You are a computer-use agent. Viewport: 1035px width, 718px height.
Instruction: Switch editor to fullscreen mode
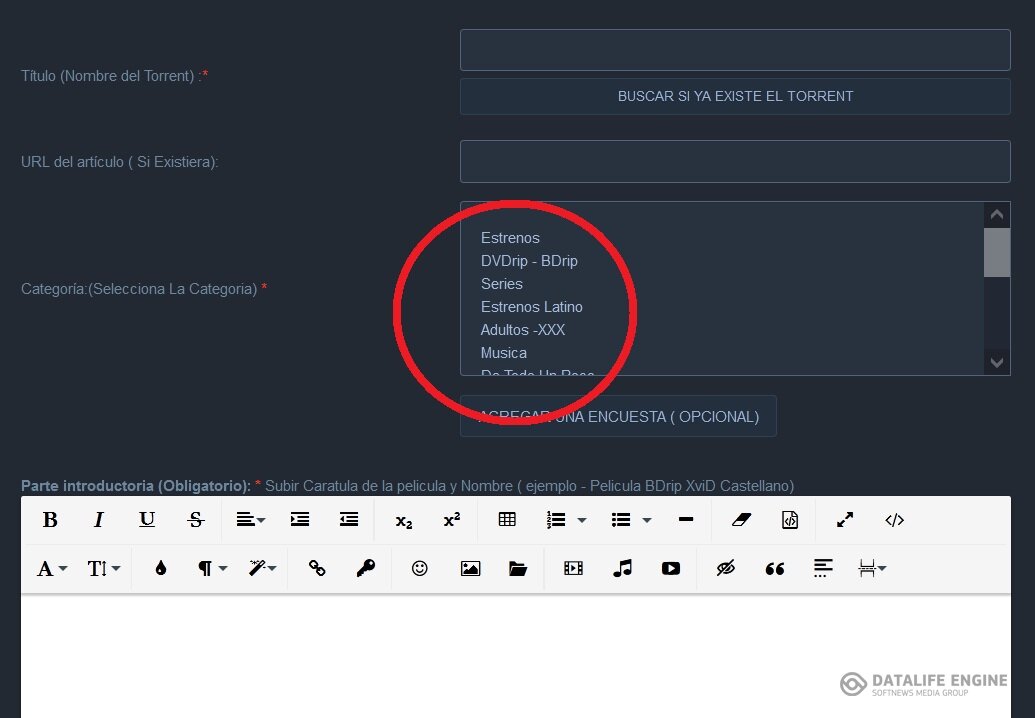(845, 520)
